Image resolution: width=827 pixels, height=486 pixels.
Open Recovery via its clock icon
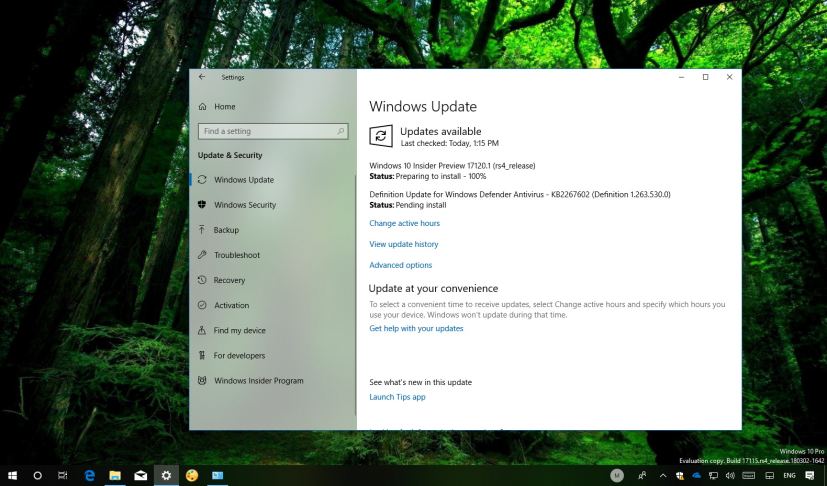click(x=202, y=280)
